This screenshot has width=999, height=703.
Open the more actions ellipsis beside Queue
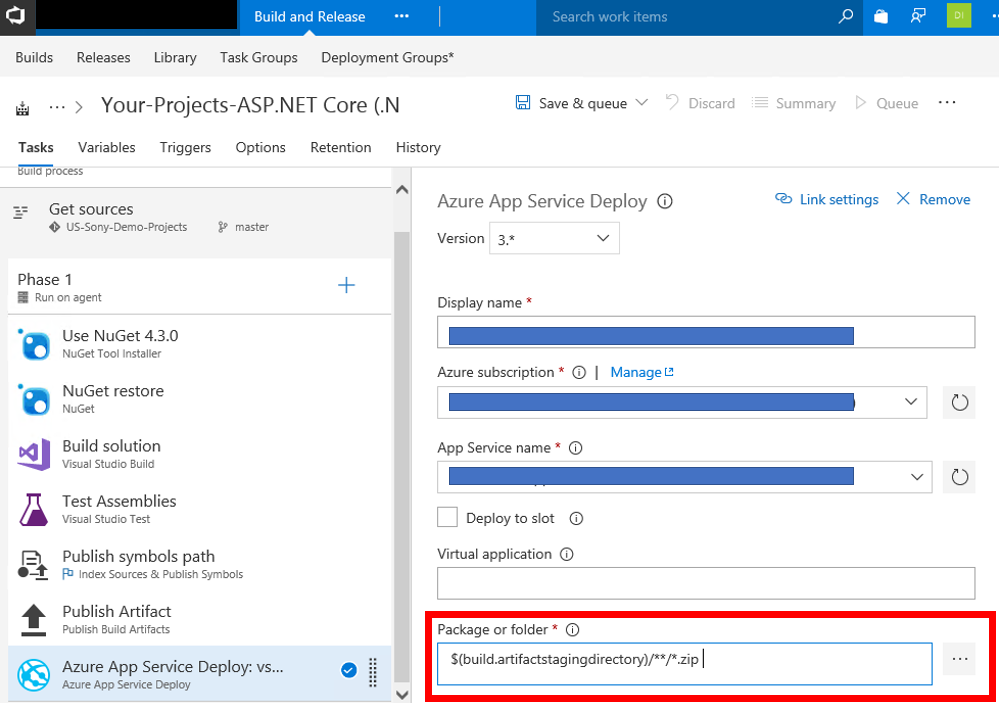(947, 103)
